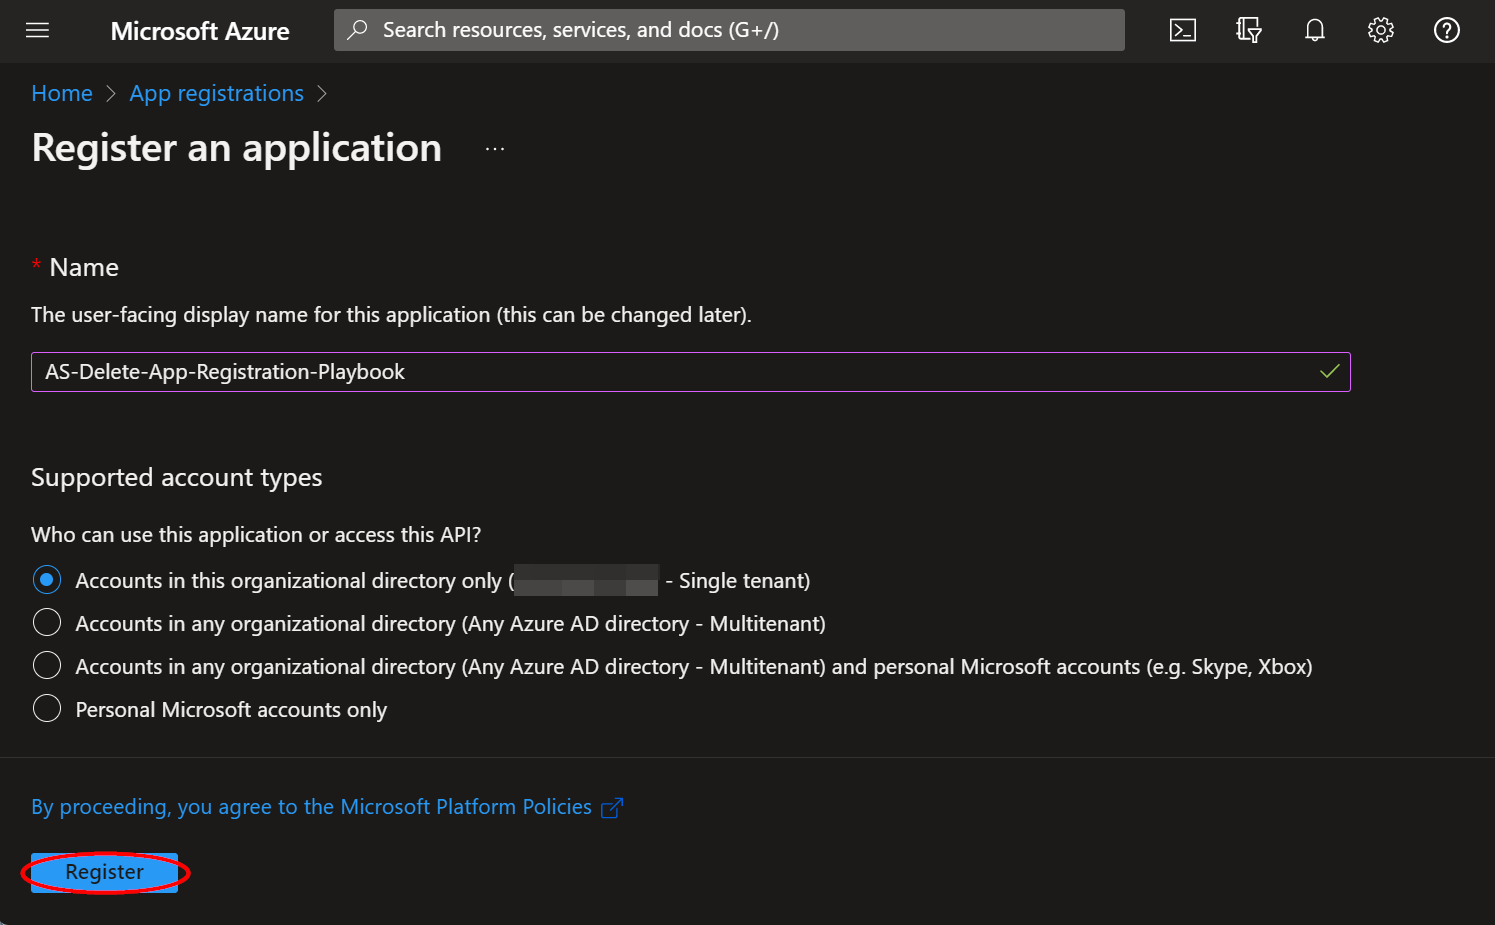The image size is (1495, 925).
Task: Open the hamburger portal menu
Action: coord(37,30)
